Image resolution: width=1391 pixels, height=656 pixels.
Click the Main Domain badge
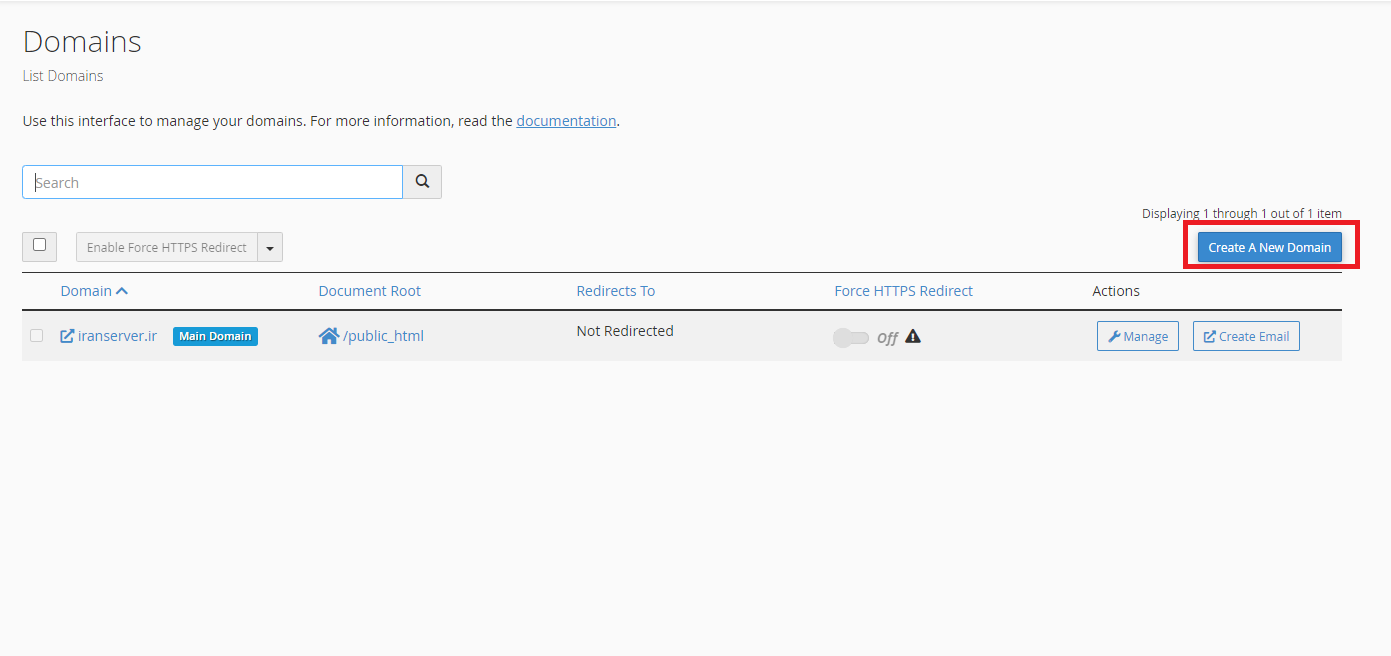coord(215,336)
